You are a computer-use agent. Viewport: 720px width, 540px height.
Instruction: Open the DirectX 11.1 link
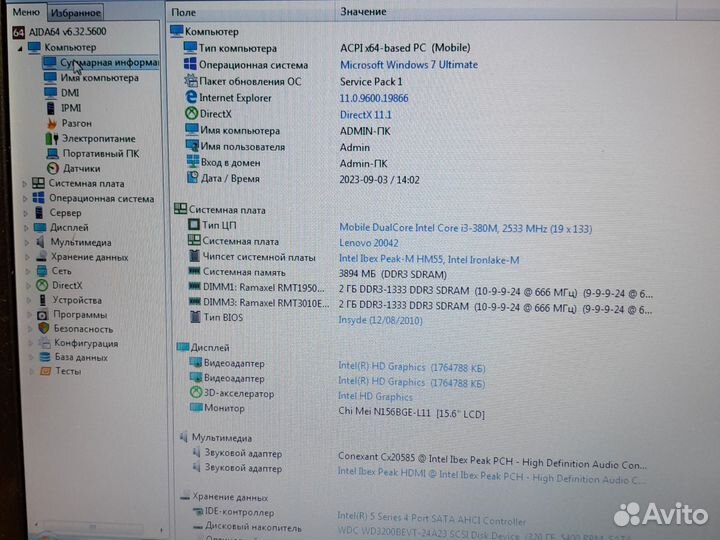366,115
